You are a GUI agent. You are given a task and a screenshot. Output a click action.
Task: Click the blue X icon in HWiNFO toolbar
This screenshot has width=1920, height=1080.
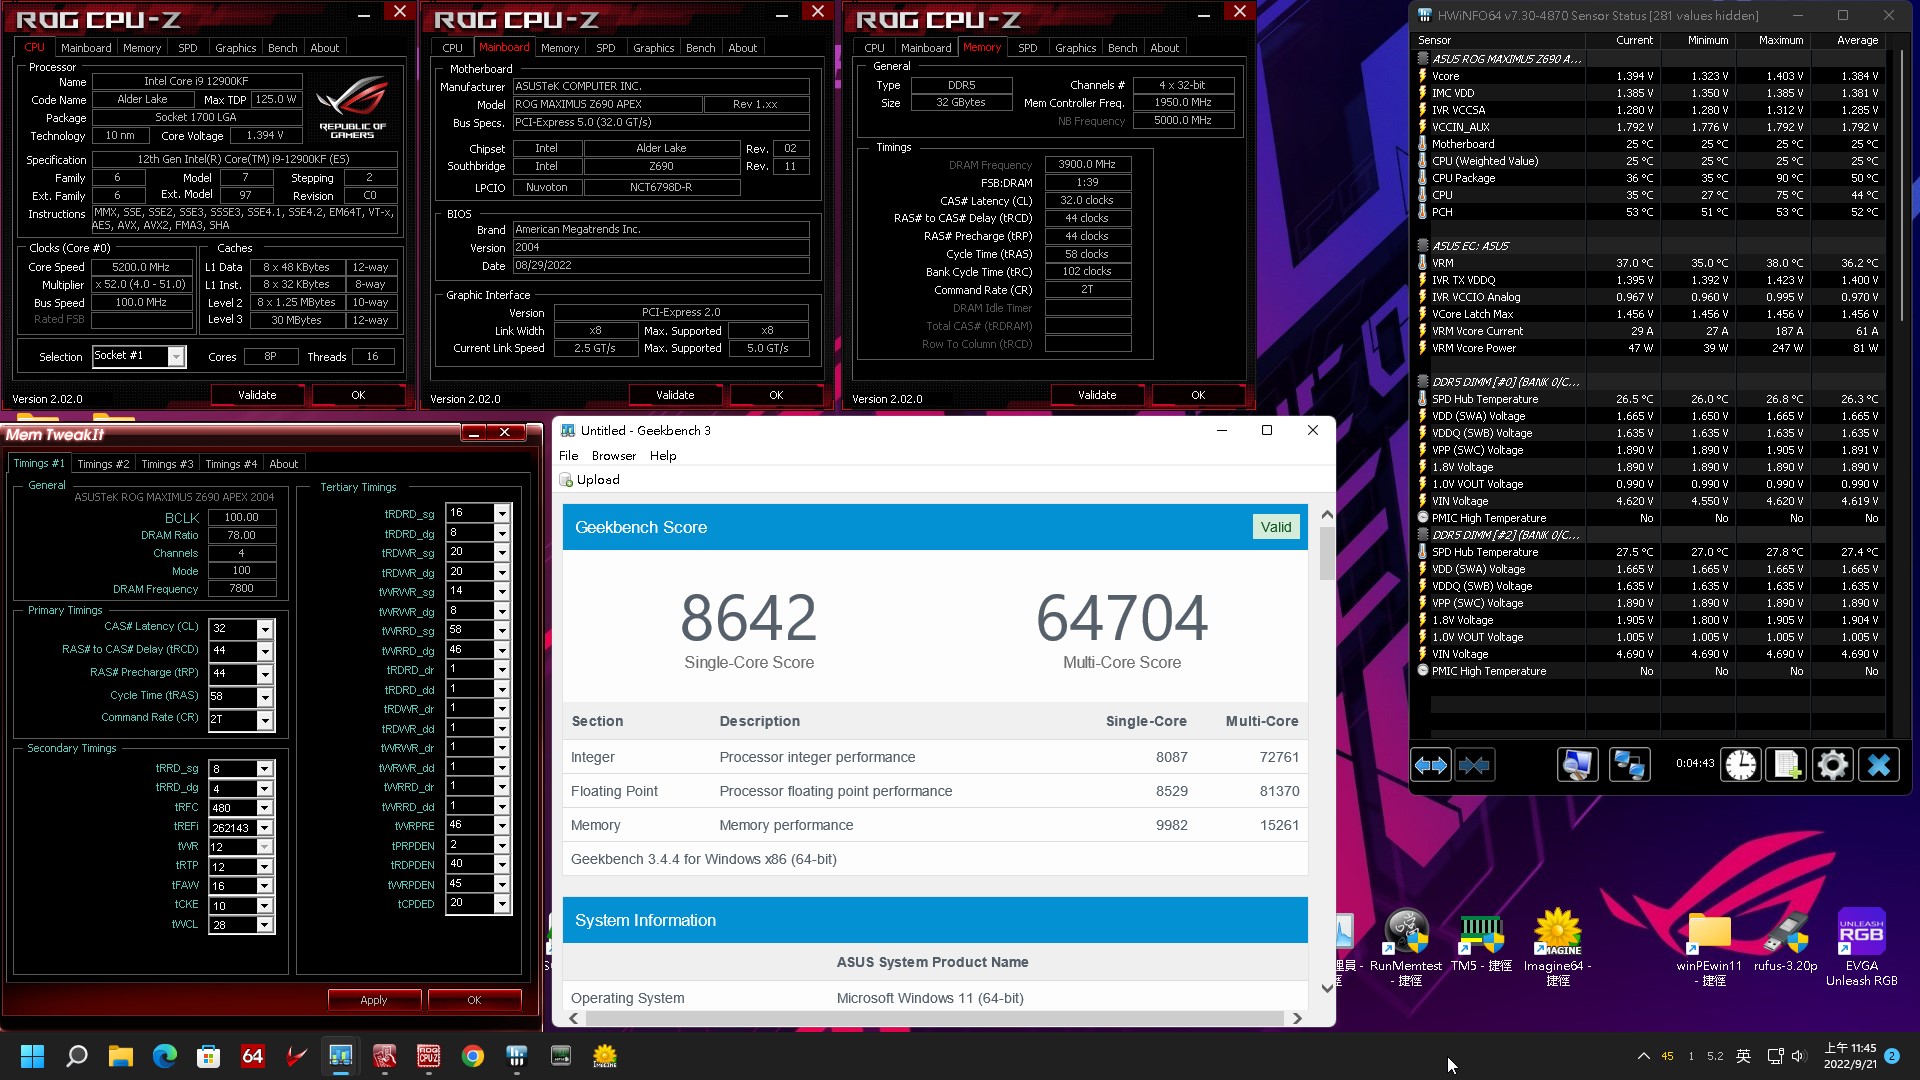1879,766
